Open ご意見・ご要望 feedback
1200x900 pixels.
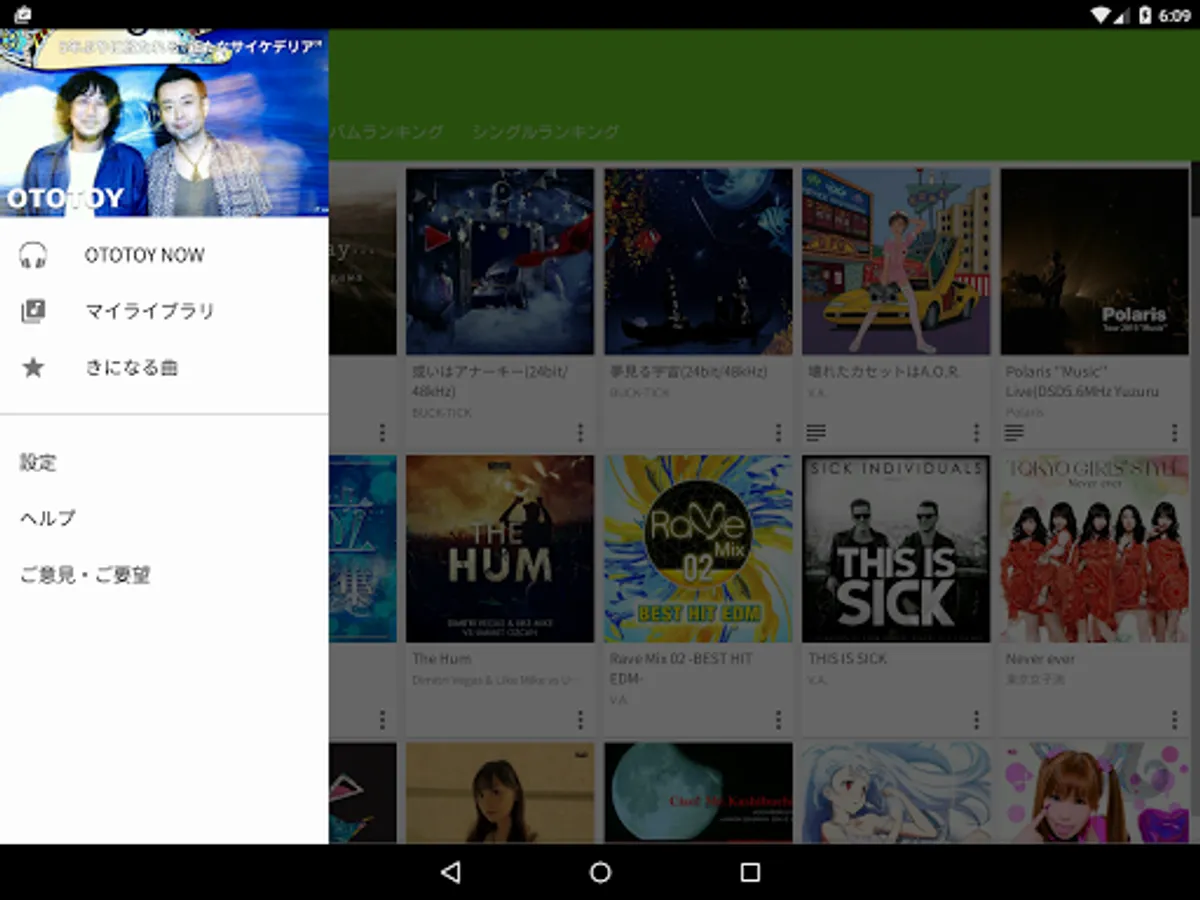tap(164, 575)
